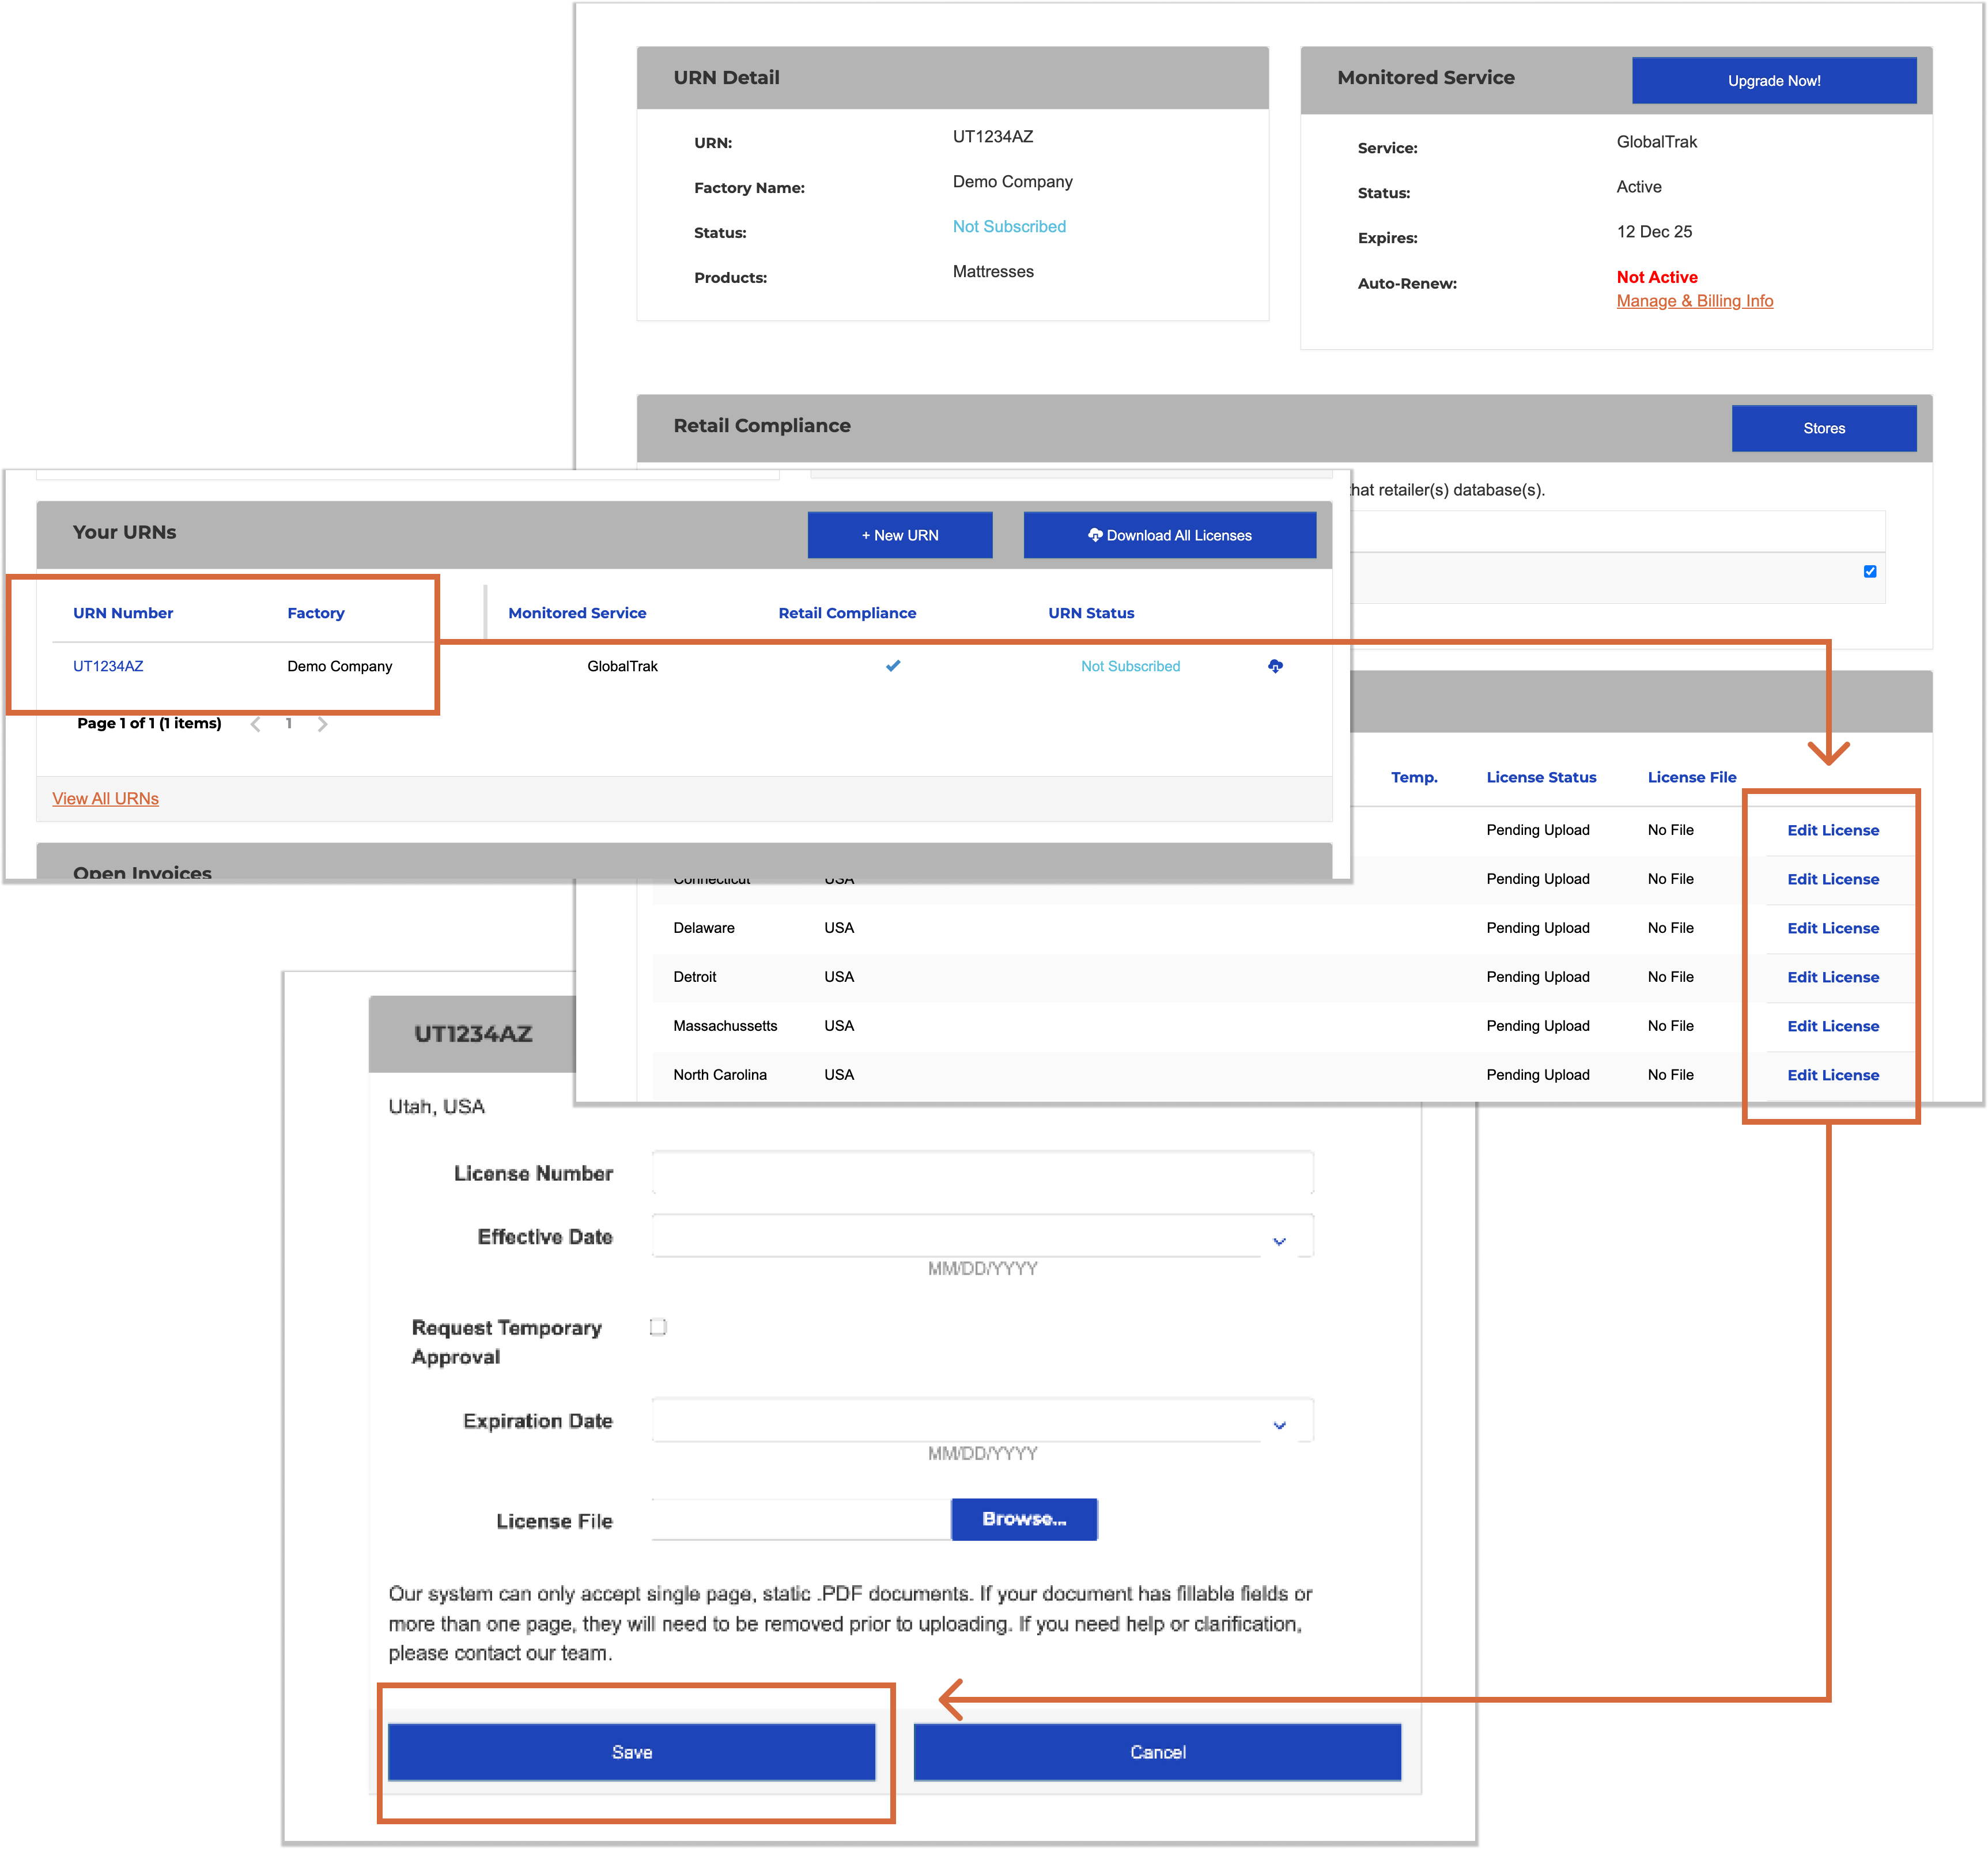Go to previous page arrow in pagination
Screen dimensions: 1988x1849
pos(256,724)
